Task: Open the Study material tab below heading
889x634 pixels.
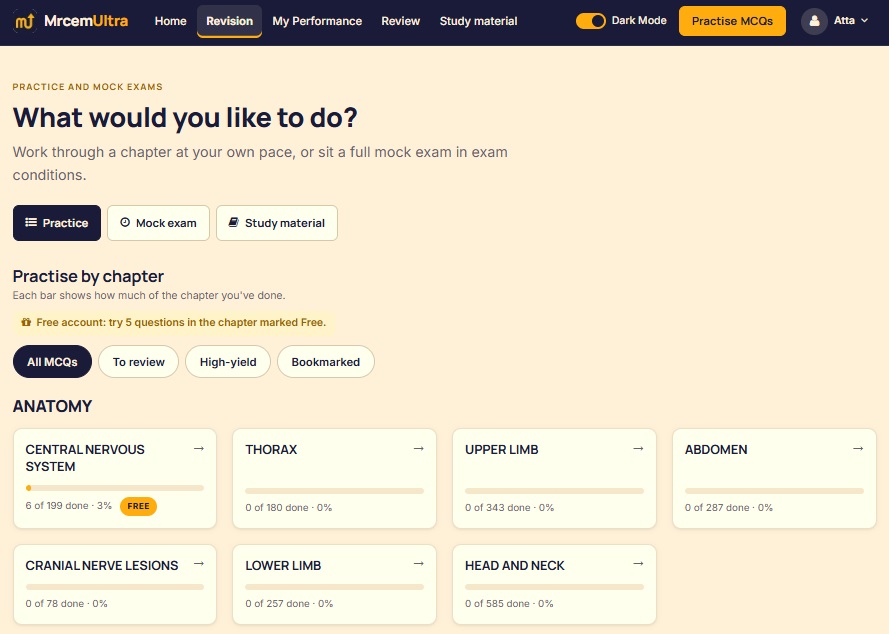Action: [277, 223]
